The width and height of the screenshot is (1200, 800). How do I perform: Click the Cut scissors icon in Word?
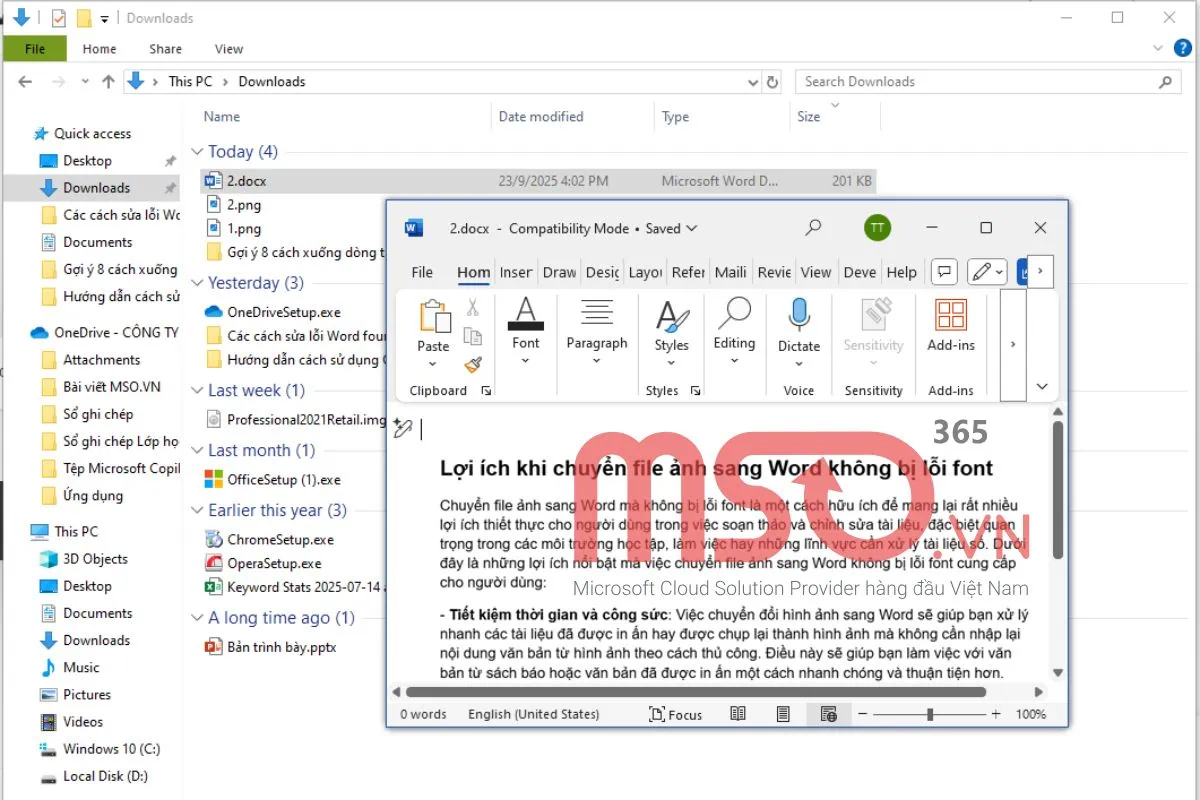473,308
